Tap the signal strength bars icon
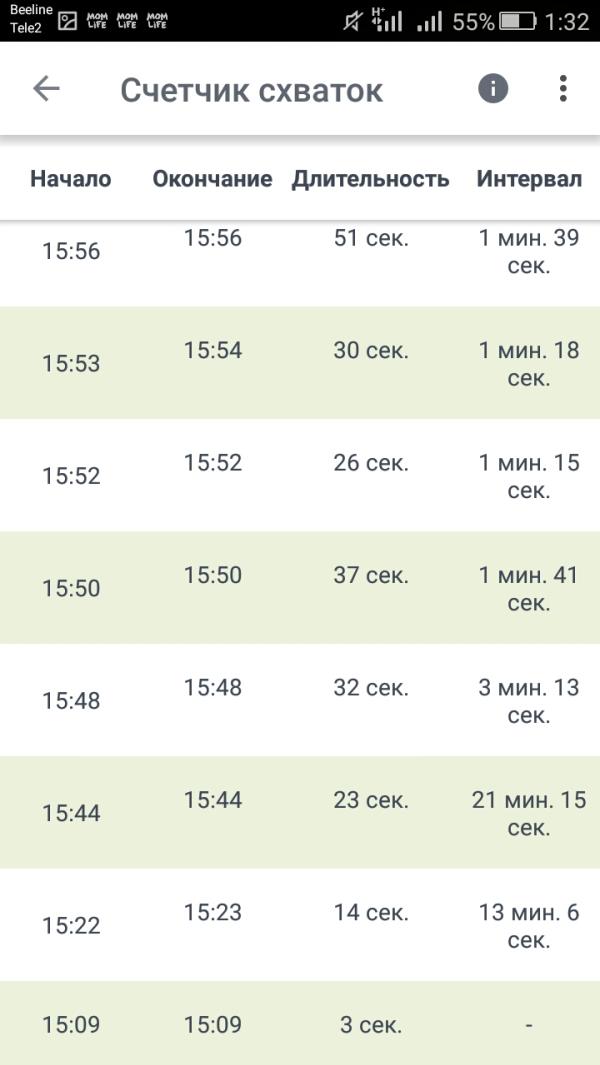Image resolution: width=600 pixels, height=1065 pixels. click(429, 22)
